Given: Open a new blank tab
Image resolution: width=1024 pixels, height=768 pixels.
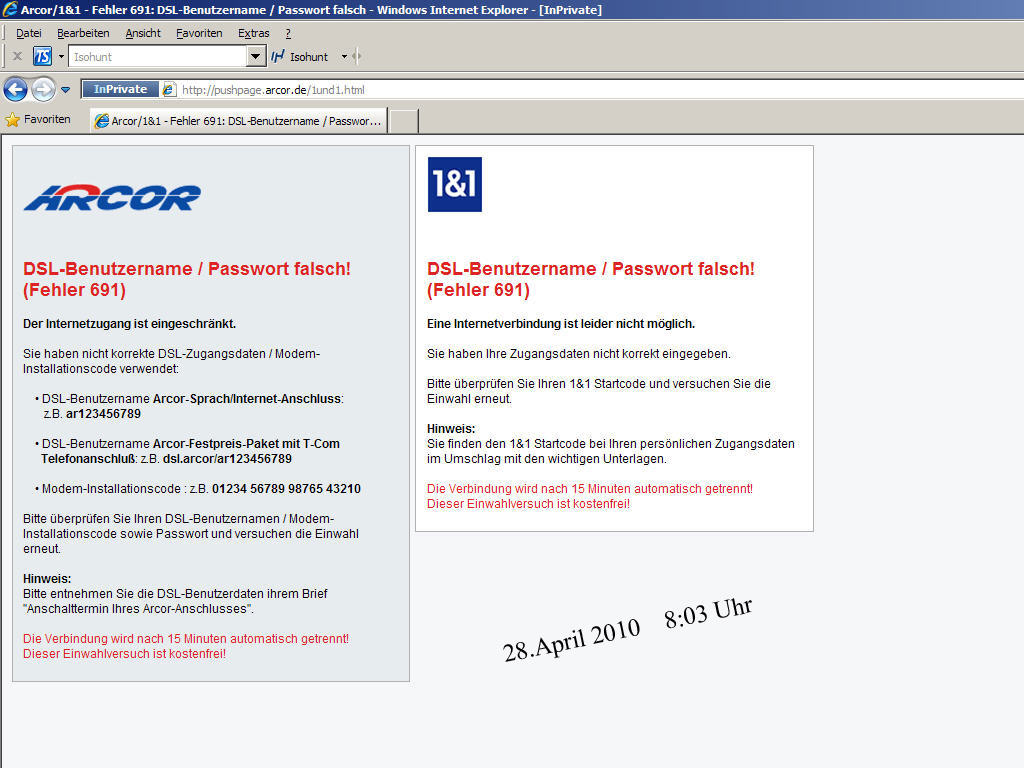Looking at the screenshot, I should (404, 121).
